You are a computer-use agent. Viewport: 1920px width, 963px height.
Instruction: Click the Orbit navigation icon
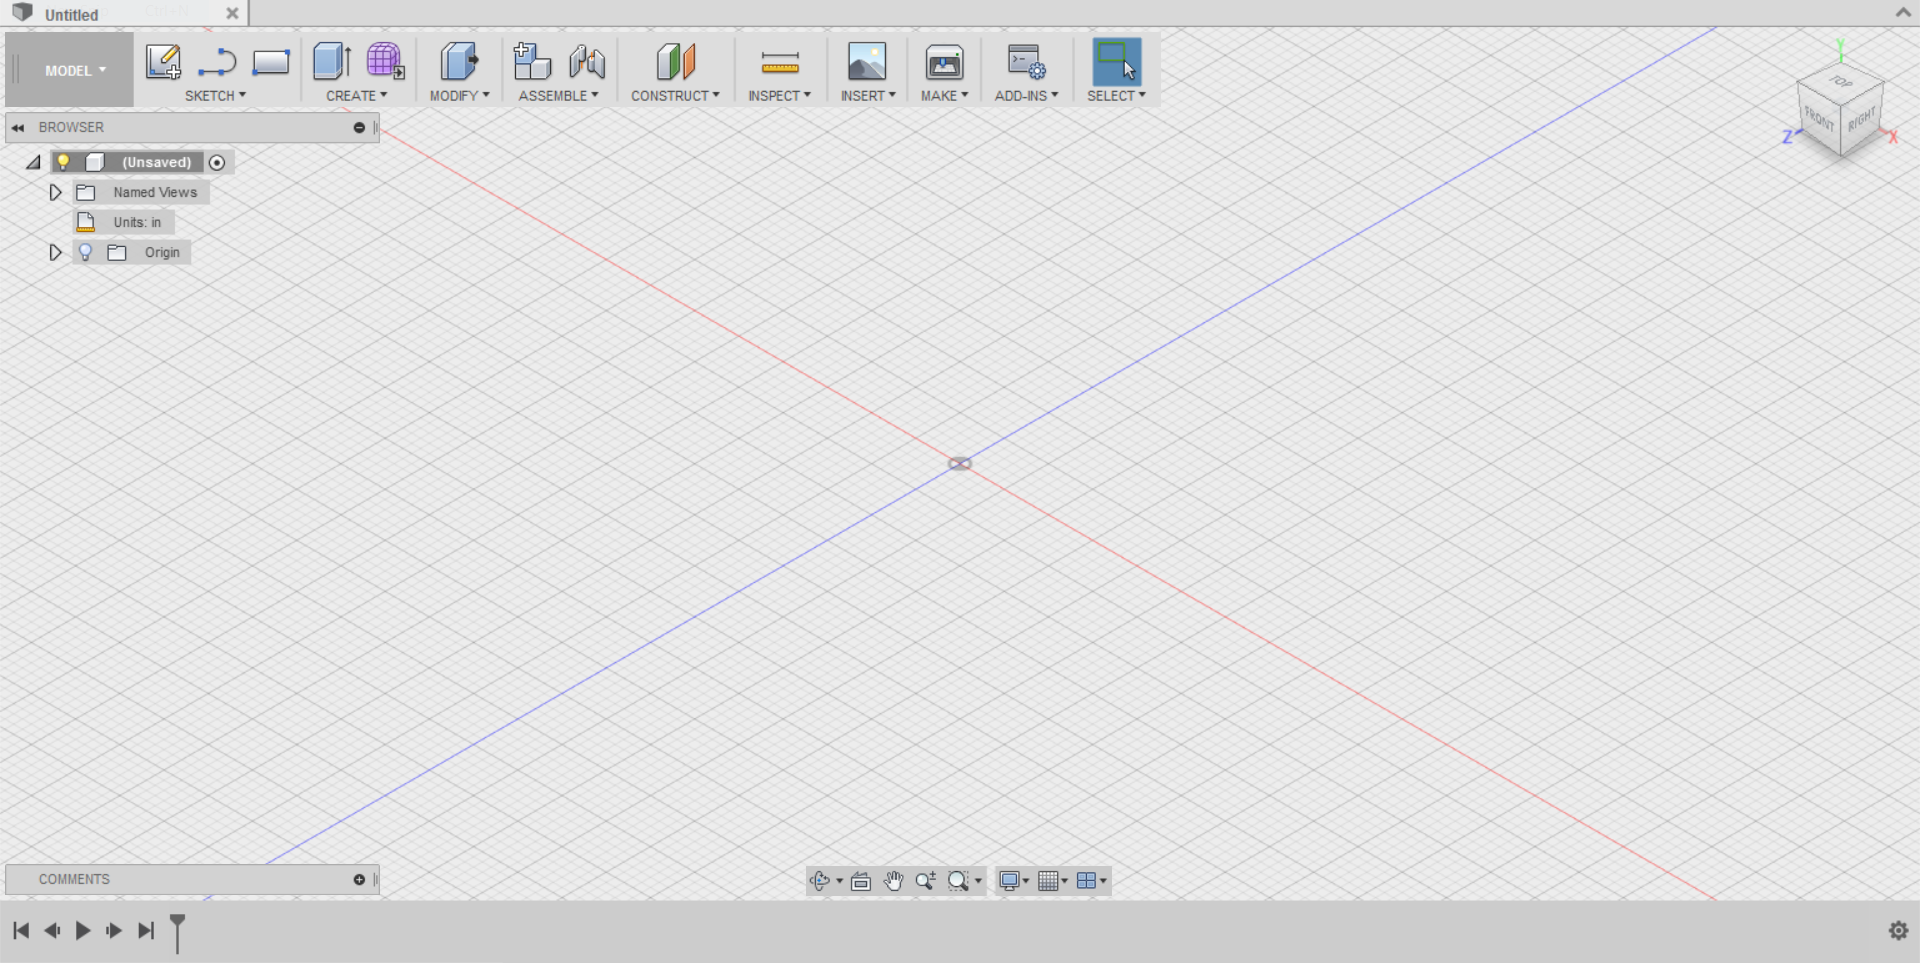820,881
